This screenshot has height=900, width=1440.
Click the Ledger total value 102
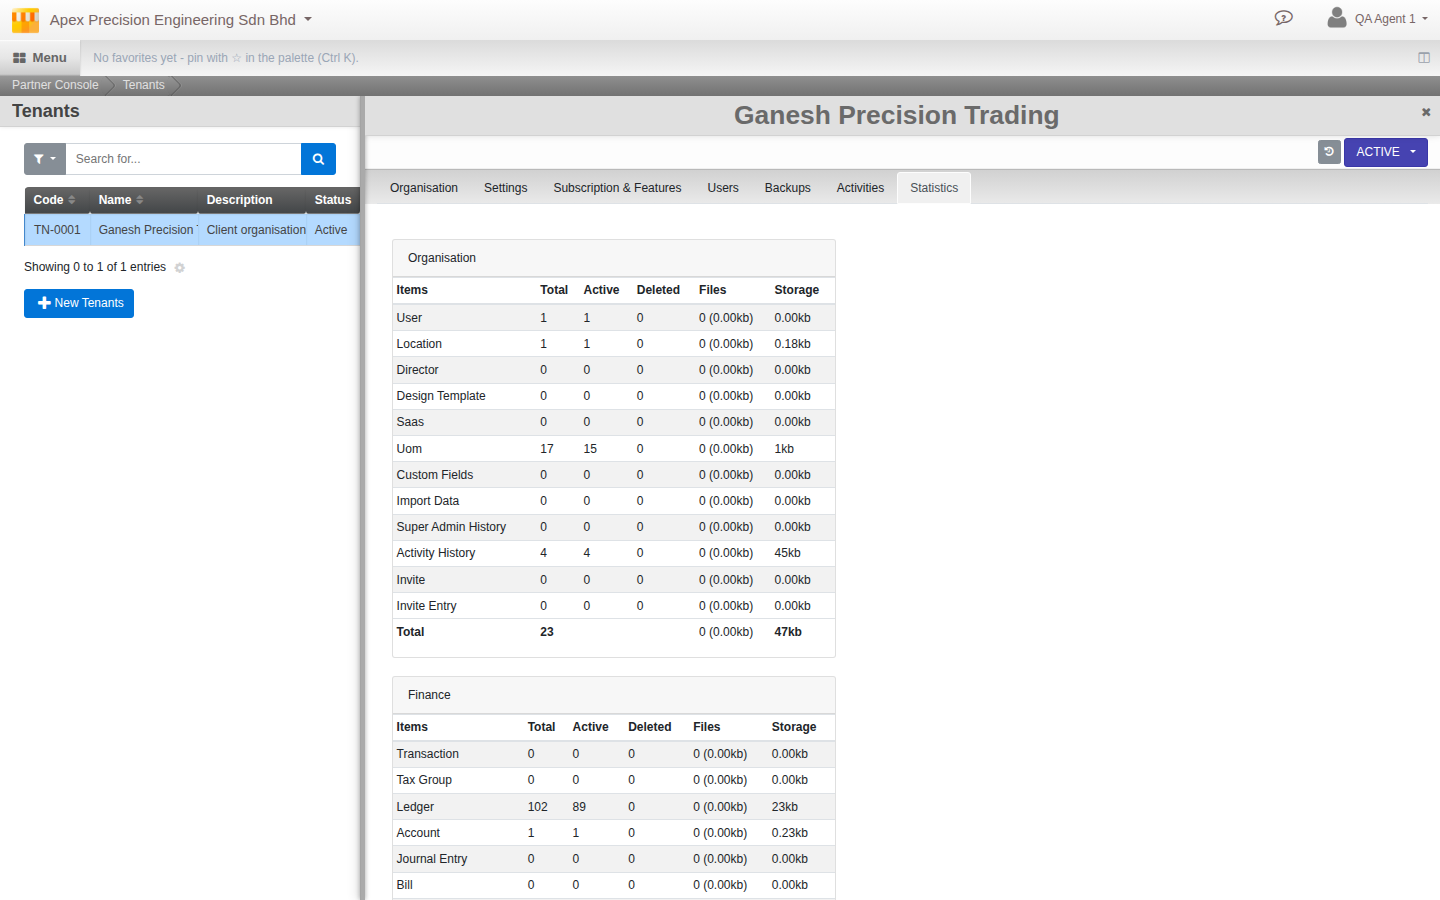point(538,807)
